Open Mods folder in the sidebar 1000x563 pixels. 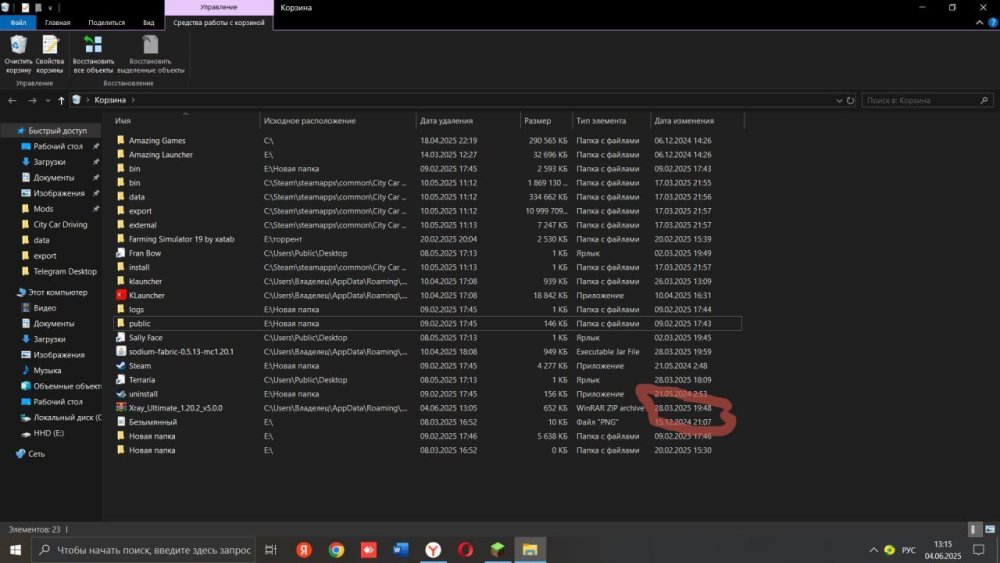tap(43, 208)
